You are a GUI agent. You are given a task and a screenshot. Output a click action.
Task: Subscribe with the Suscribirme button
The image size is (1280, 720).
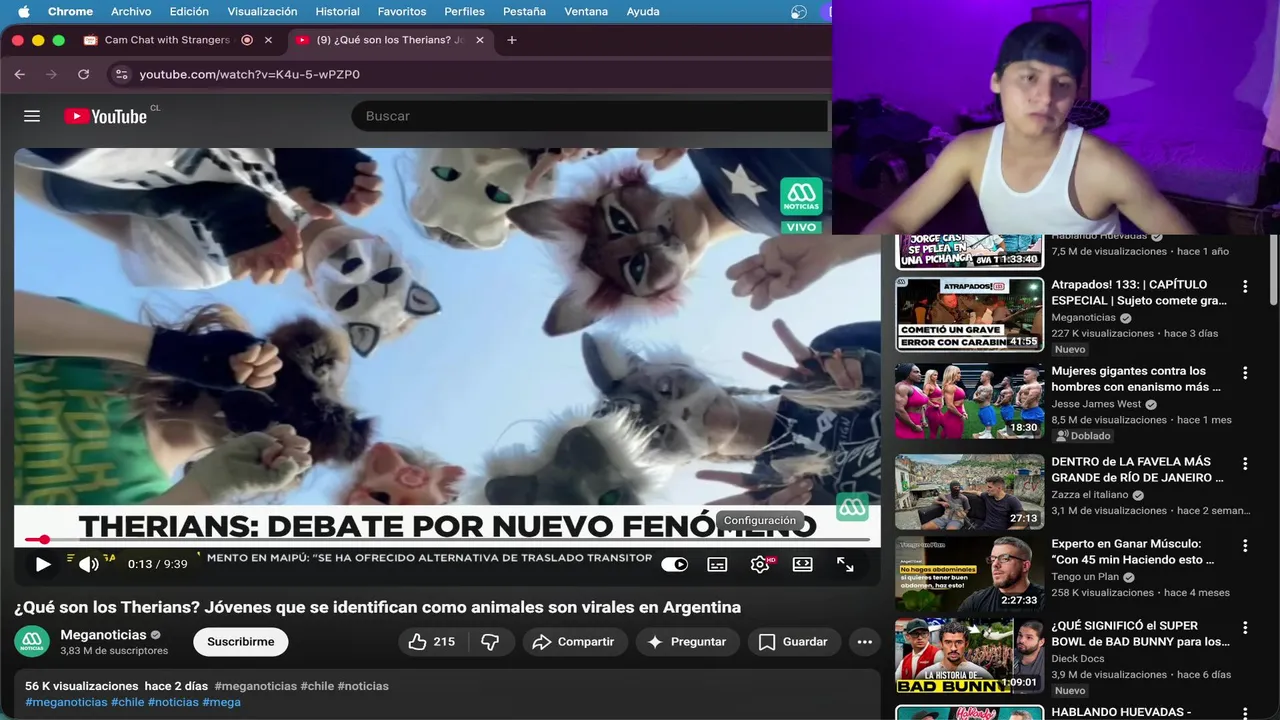click(x=241, y=642)
